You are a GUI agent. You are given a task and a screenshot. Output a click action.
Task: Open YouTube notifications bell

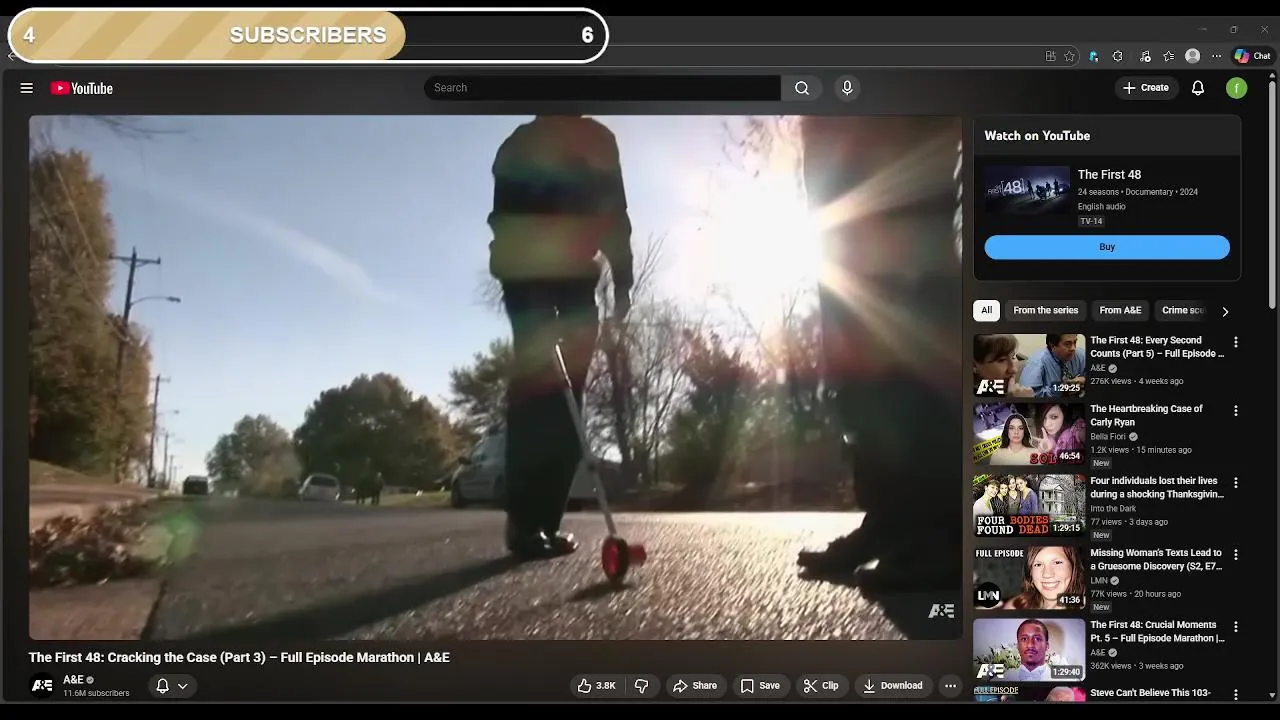tap(1198, 88)
